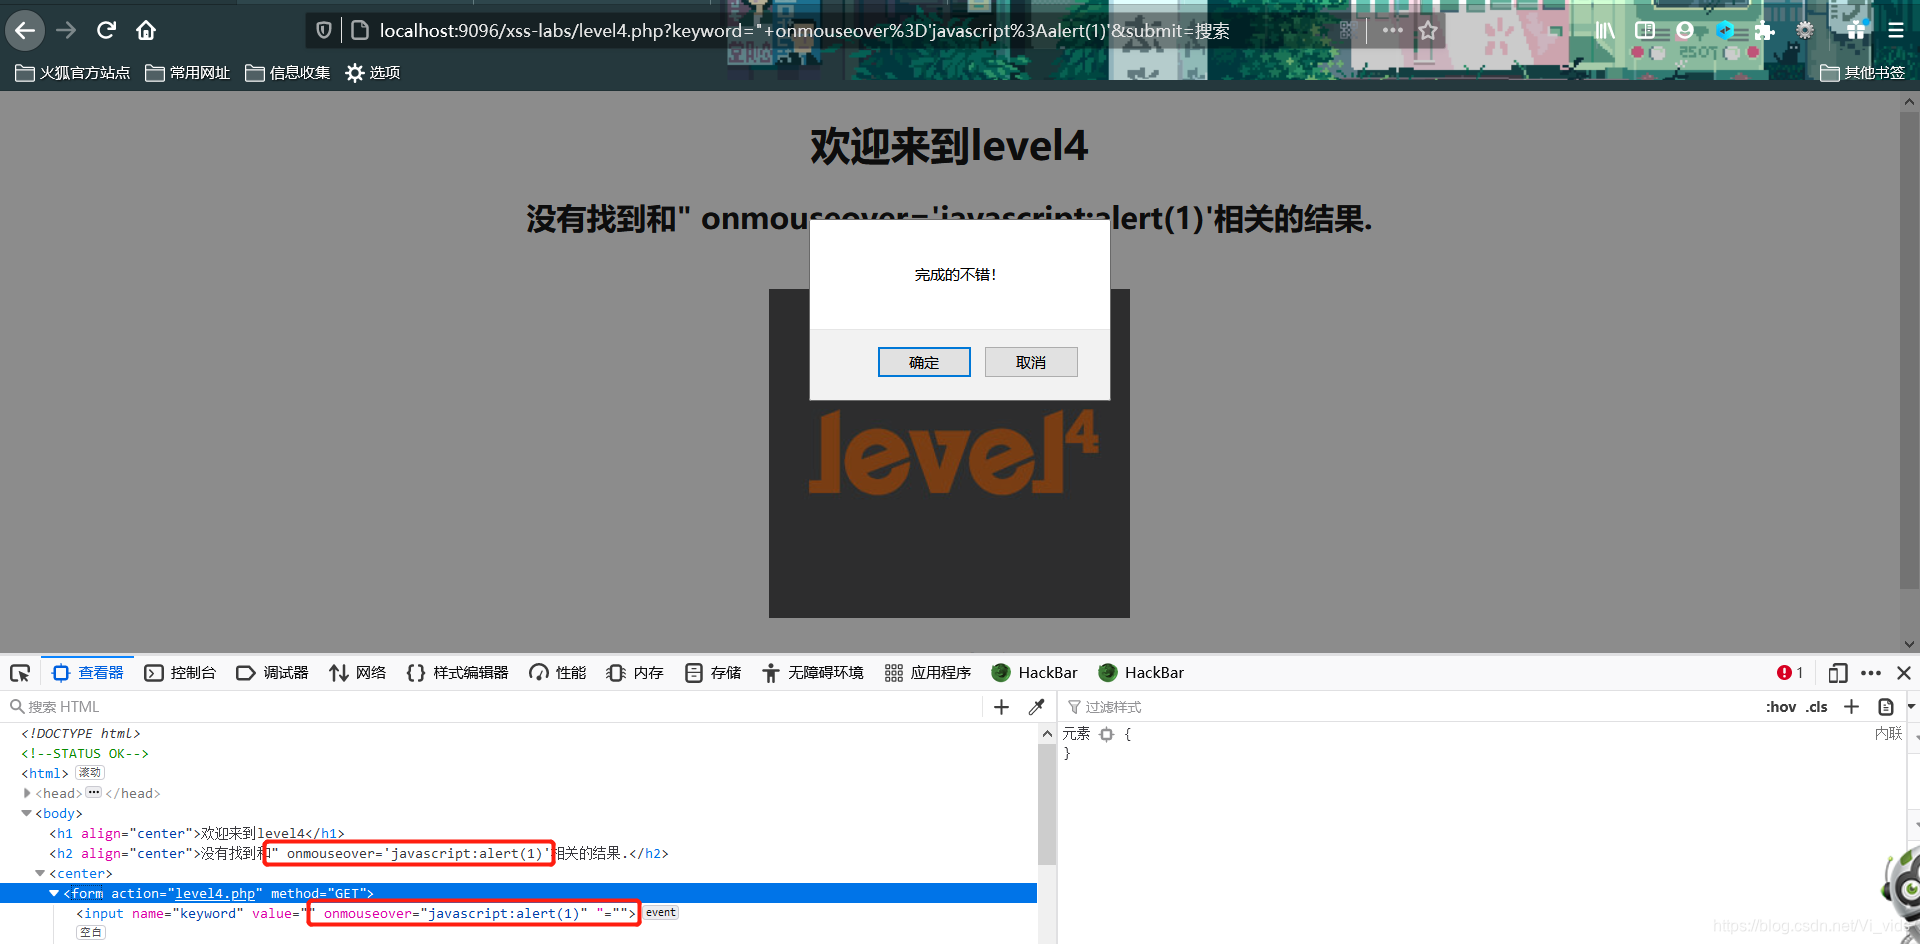Open the 应用程序 application tab
The height and width of the screenshot is (944, 1920).
tap(928, 673)
